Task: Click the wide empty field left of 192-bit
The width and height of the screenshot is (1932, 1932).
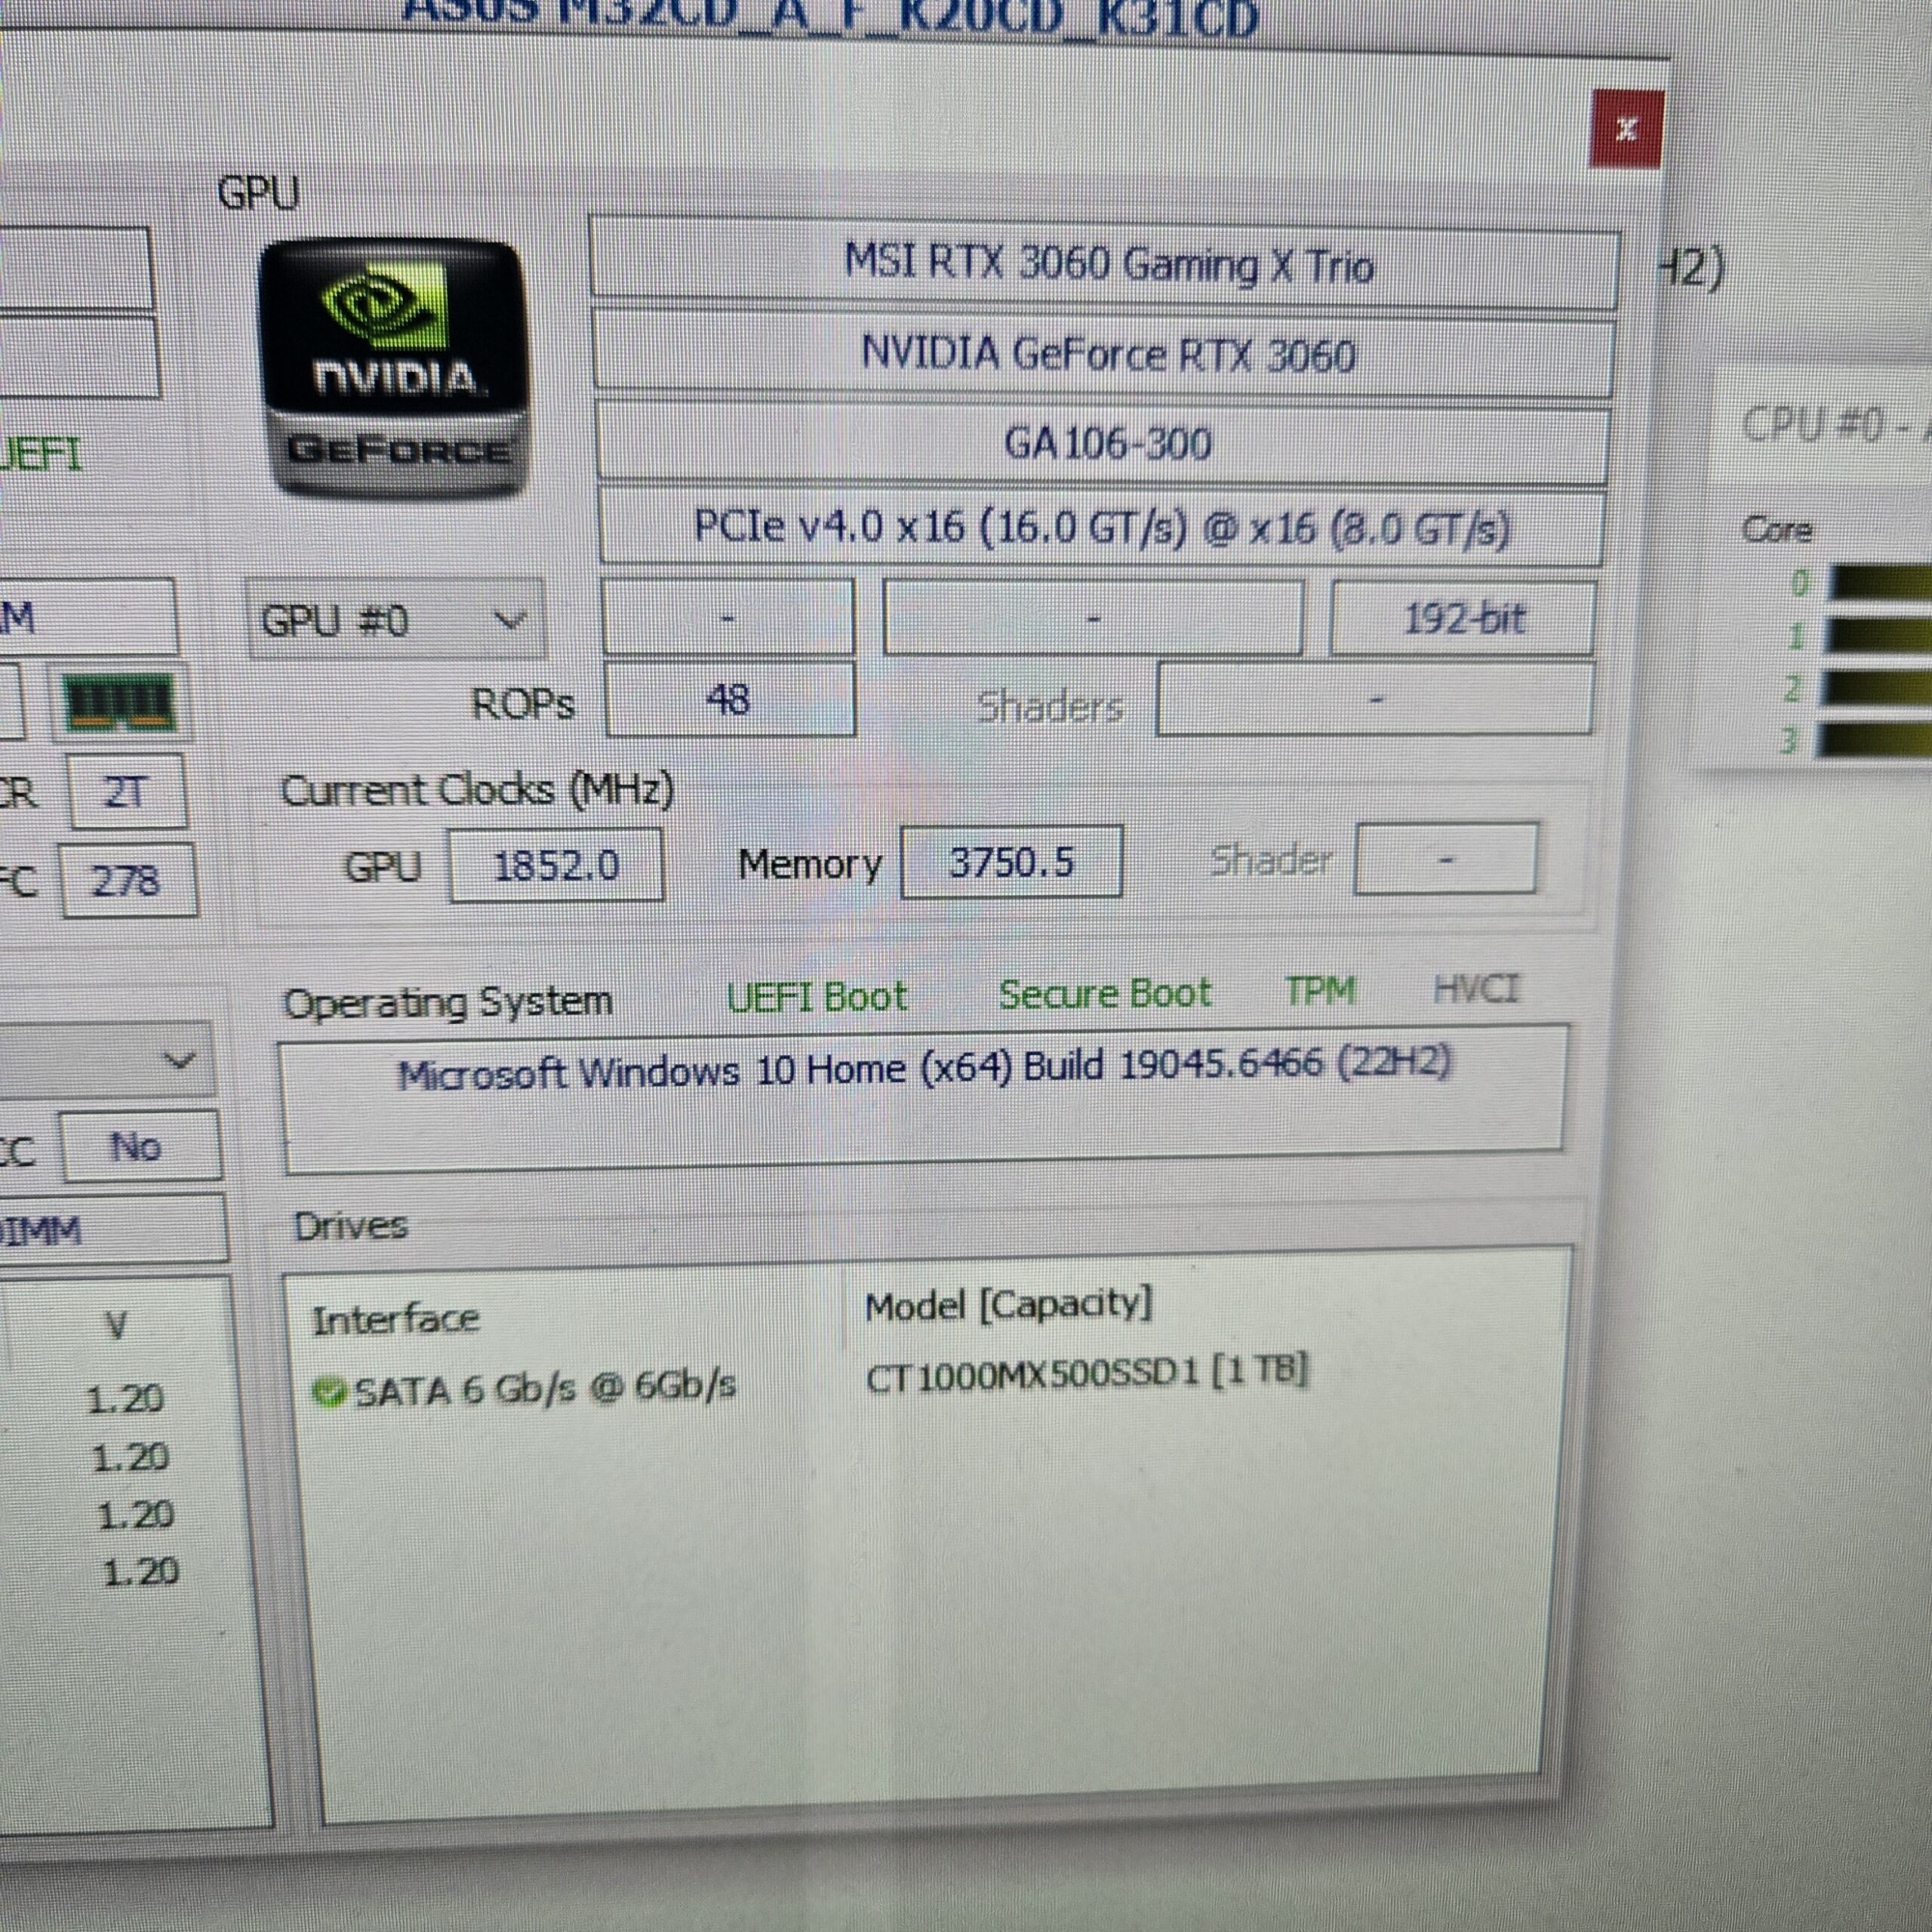Action: click(1093, 618)
